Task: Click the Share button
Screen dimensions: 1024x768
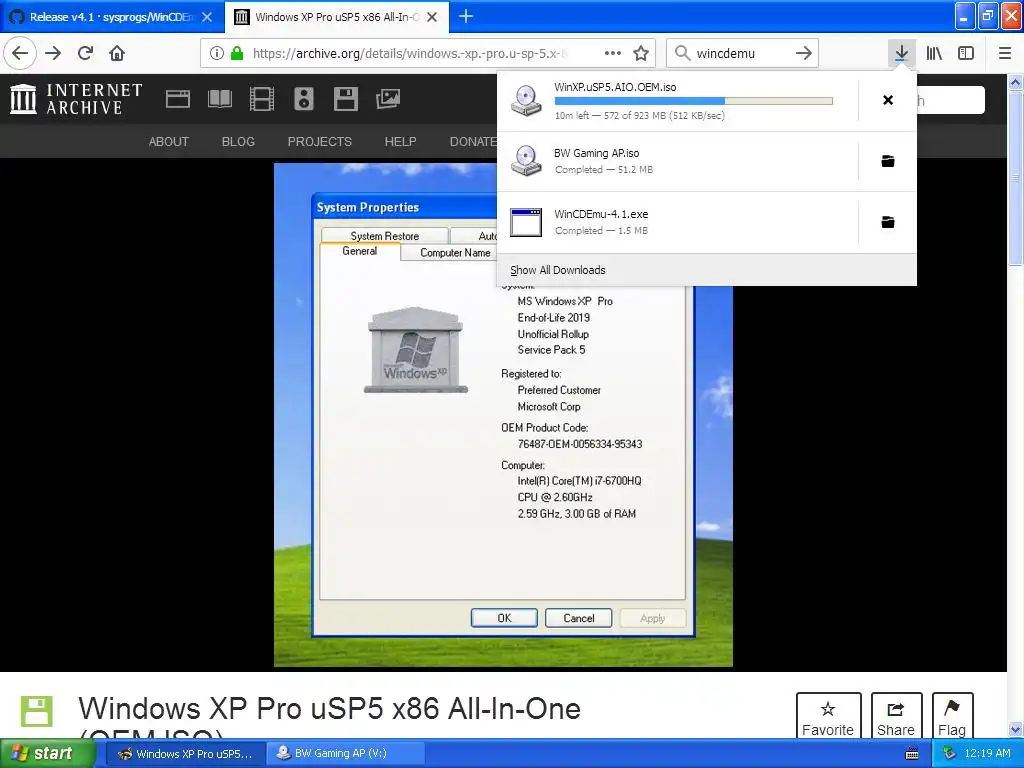Action: coord(896,717)
